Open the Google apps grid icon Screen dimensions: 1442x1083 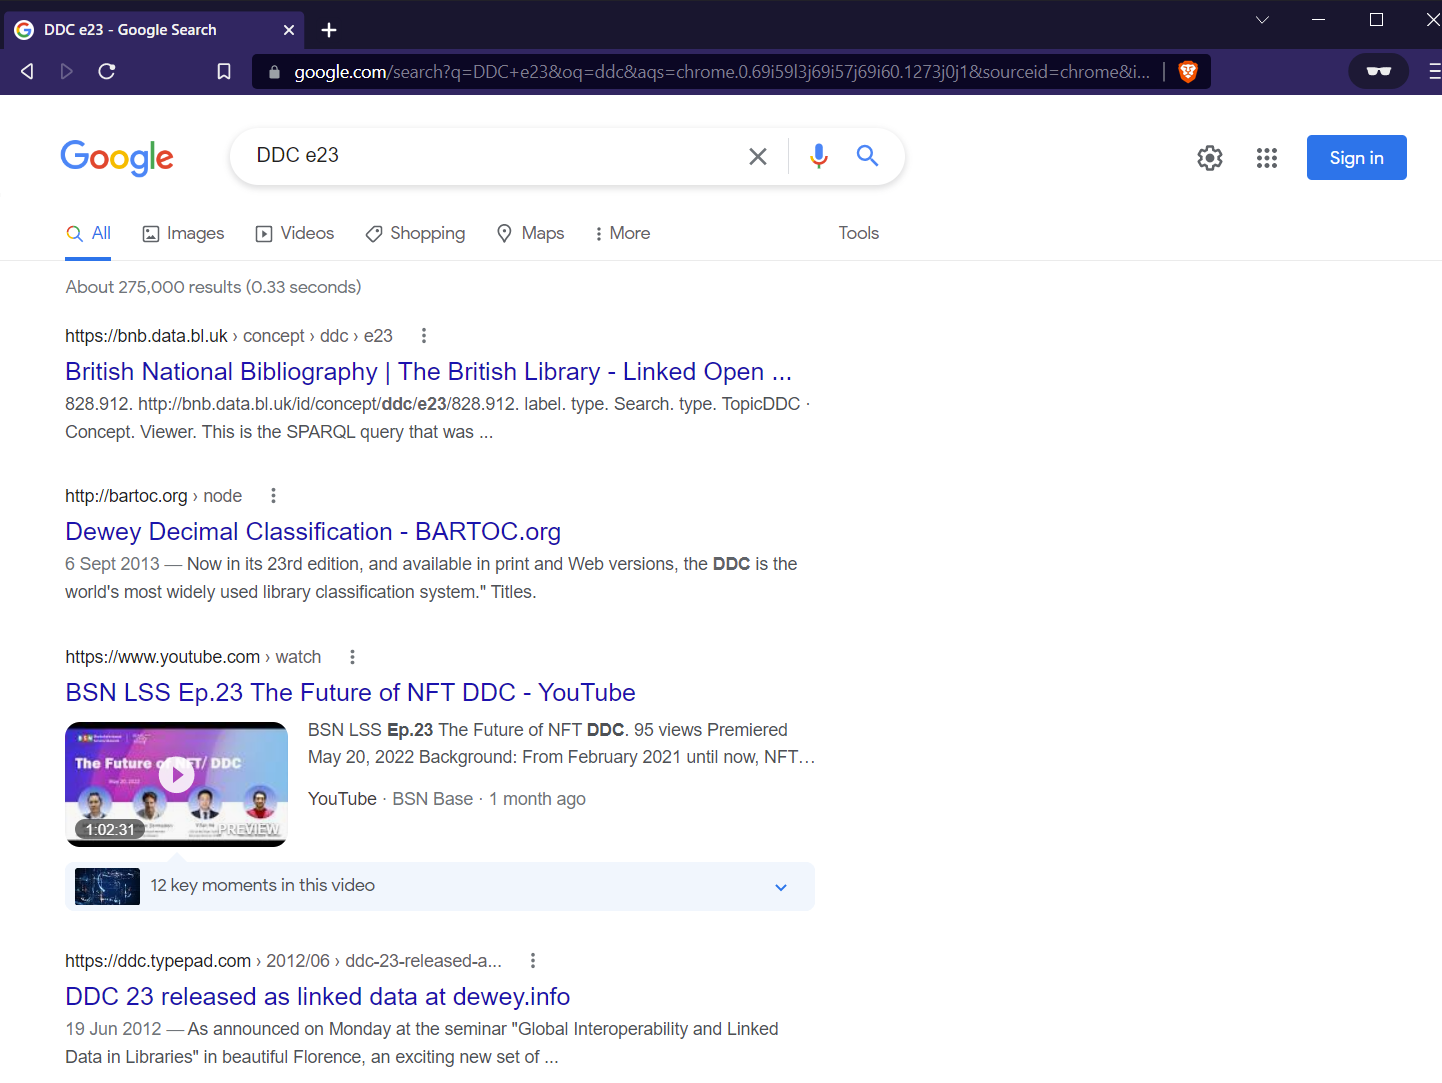1267,158
